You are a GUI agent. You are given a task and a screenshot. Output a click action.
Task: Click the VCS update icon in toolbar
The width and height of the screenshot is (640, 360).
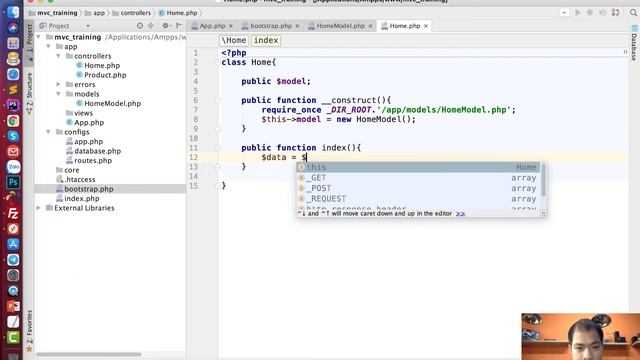click(616, 13)
